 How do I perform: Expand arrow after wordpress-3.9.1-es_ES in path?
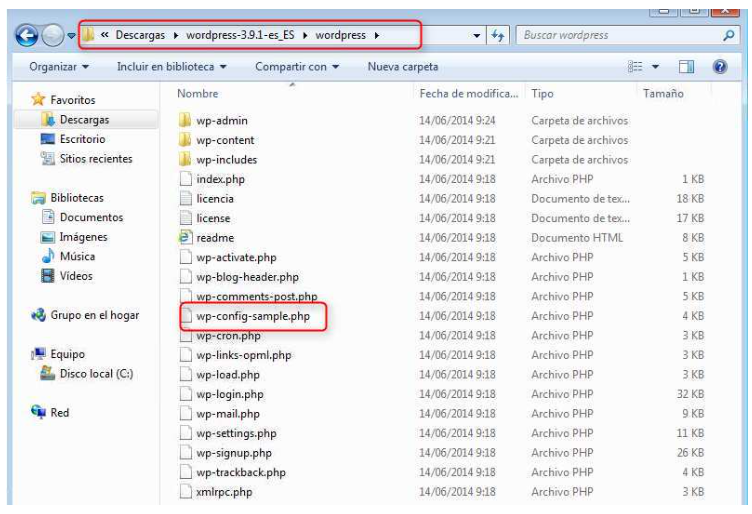tap(305, 35)
